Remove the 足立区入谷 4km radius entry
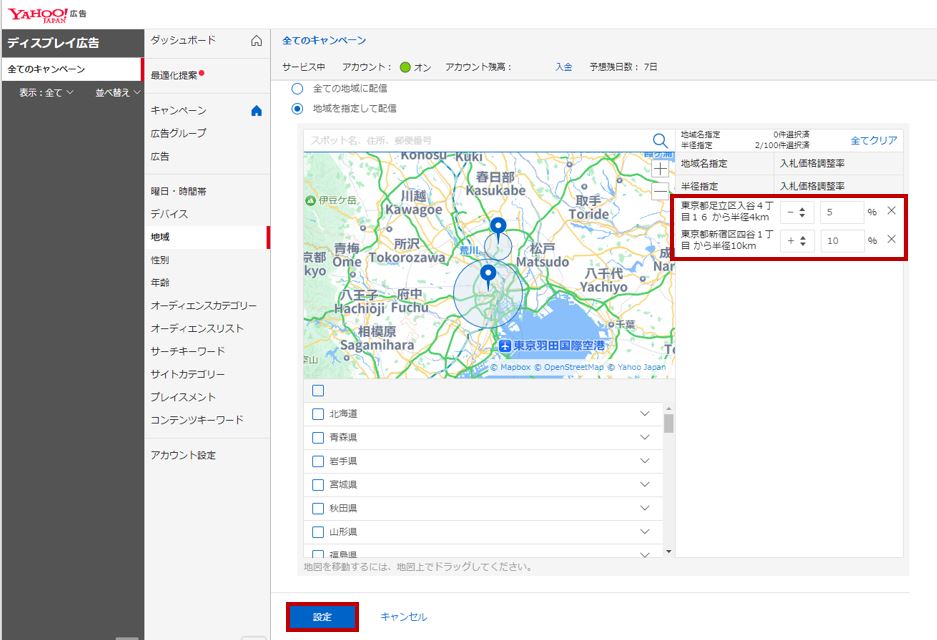 point(891,211)
